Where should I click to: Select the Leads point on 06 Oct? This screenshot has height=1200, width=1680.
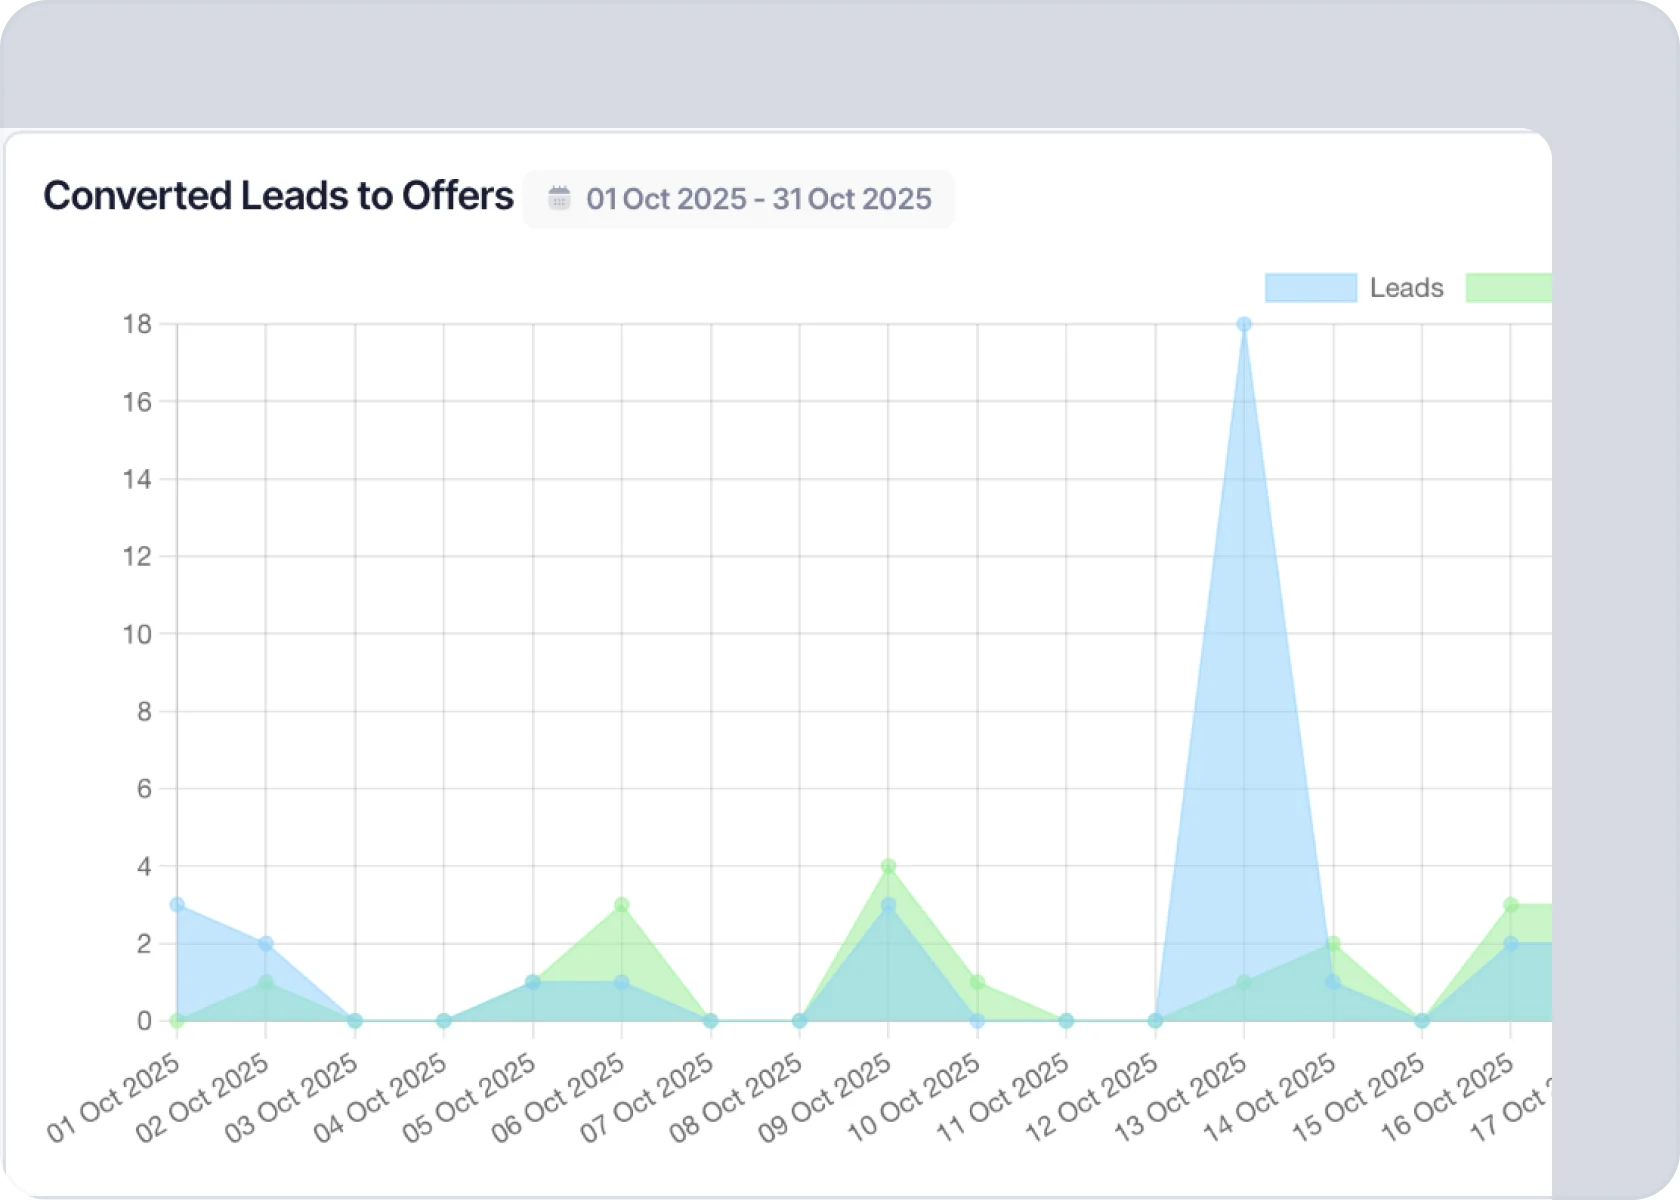click(x=622, y=982)
